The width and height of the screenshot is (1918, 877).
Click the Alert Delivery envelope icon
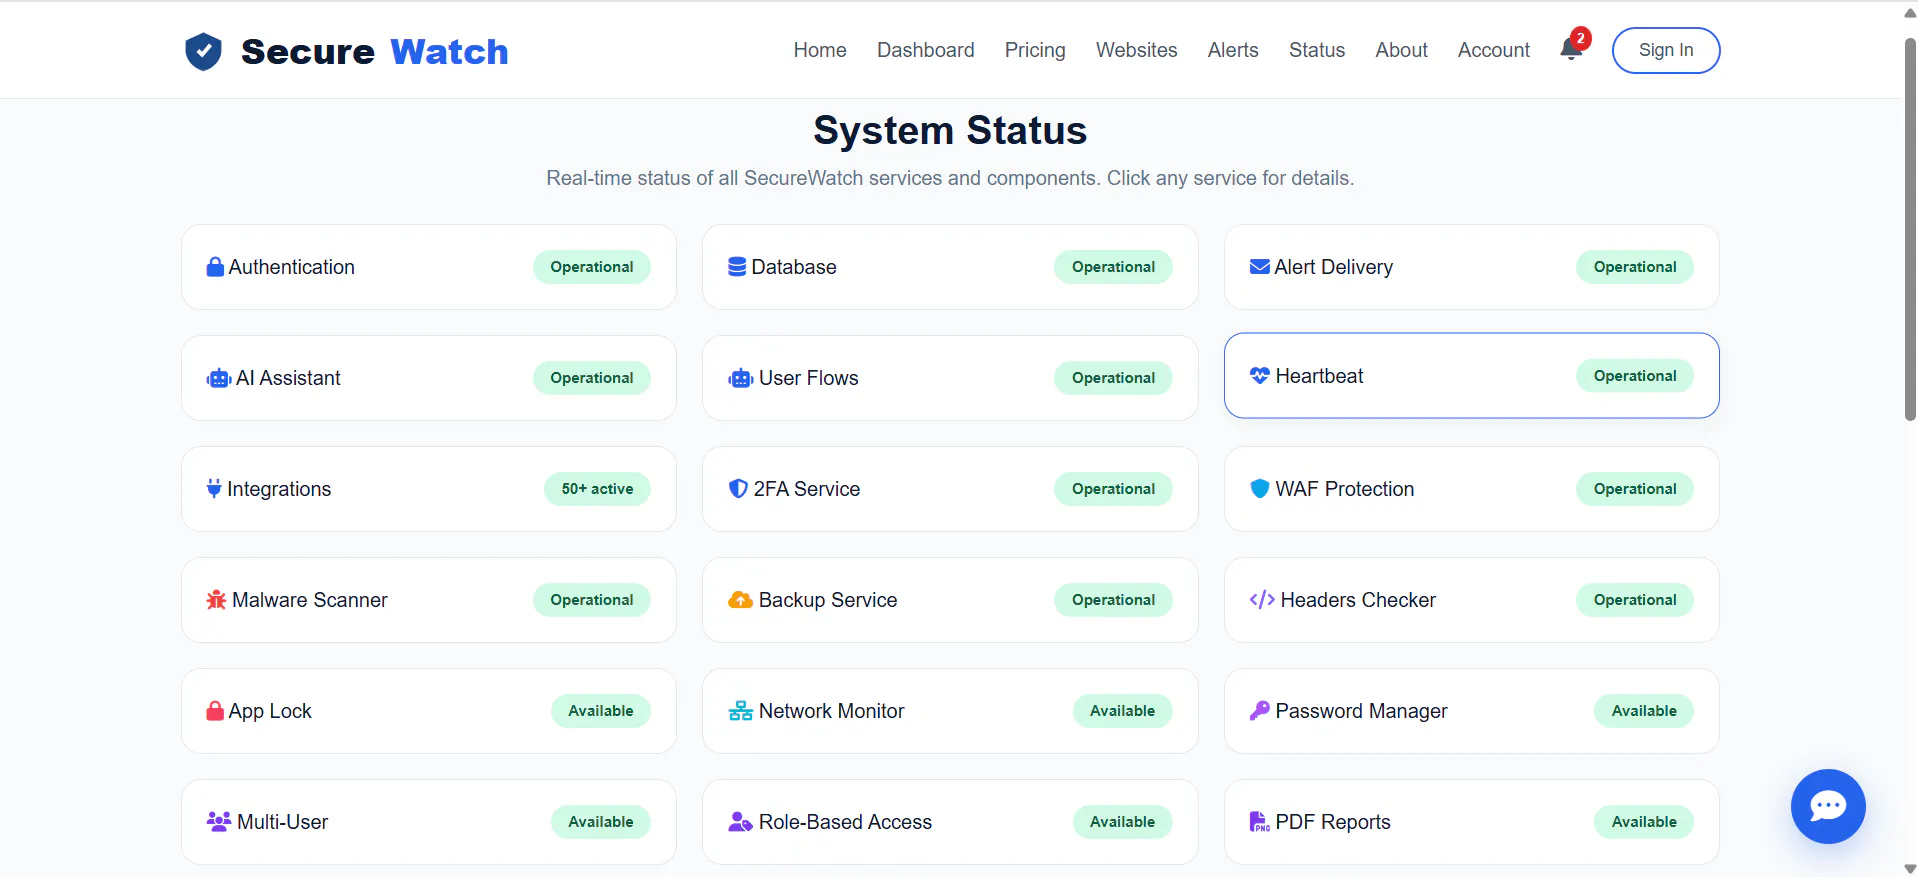(x=1260, y=267)
